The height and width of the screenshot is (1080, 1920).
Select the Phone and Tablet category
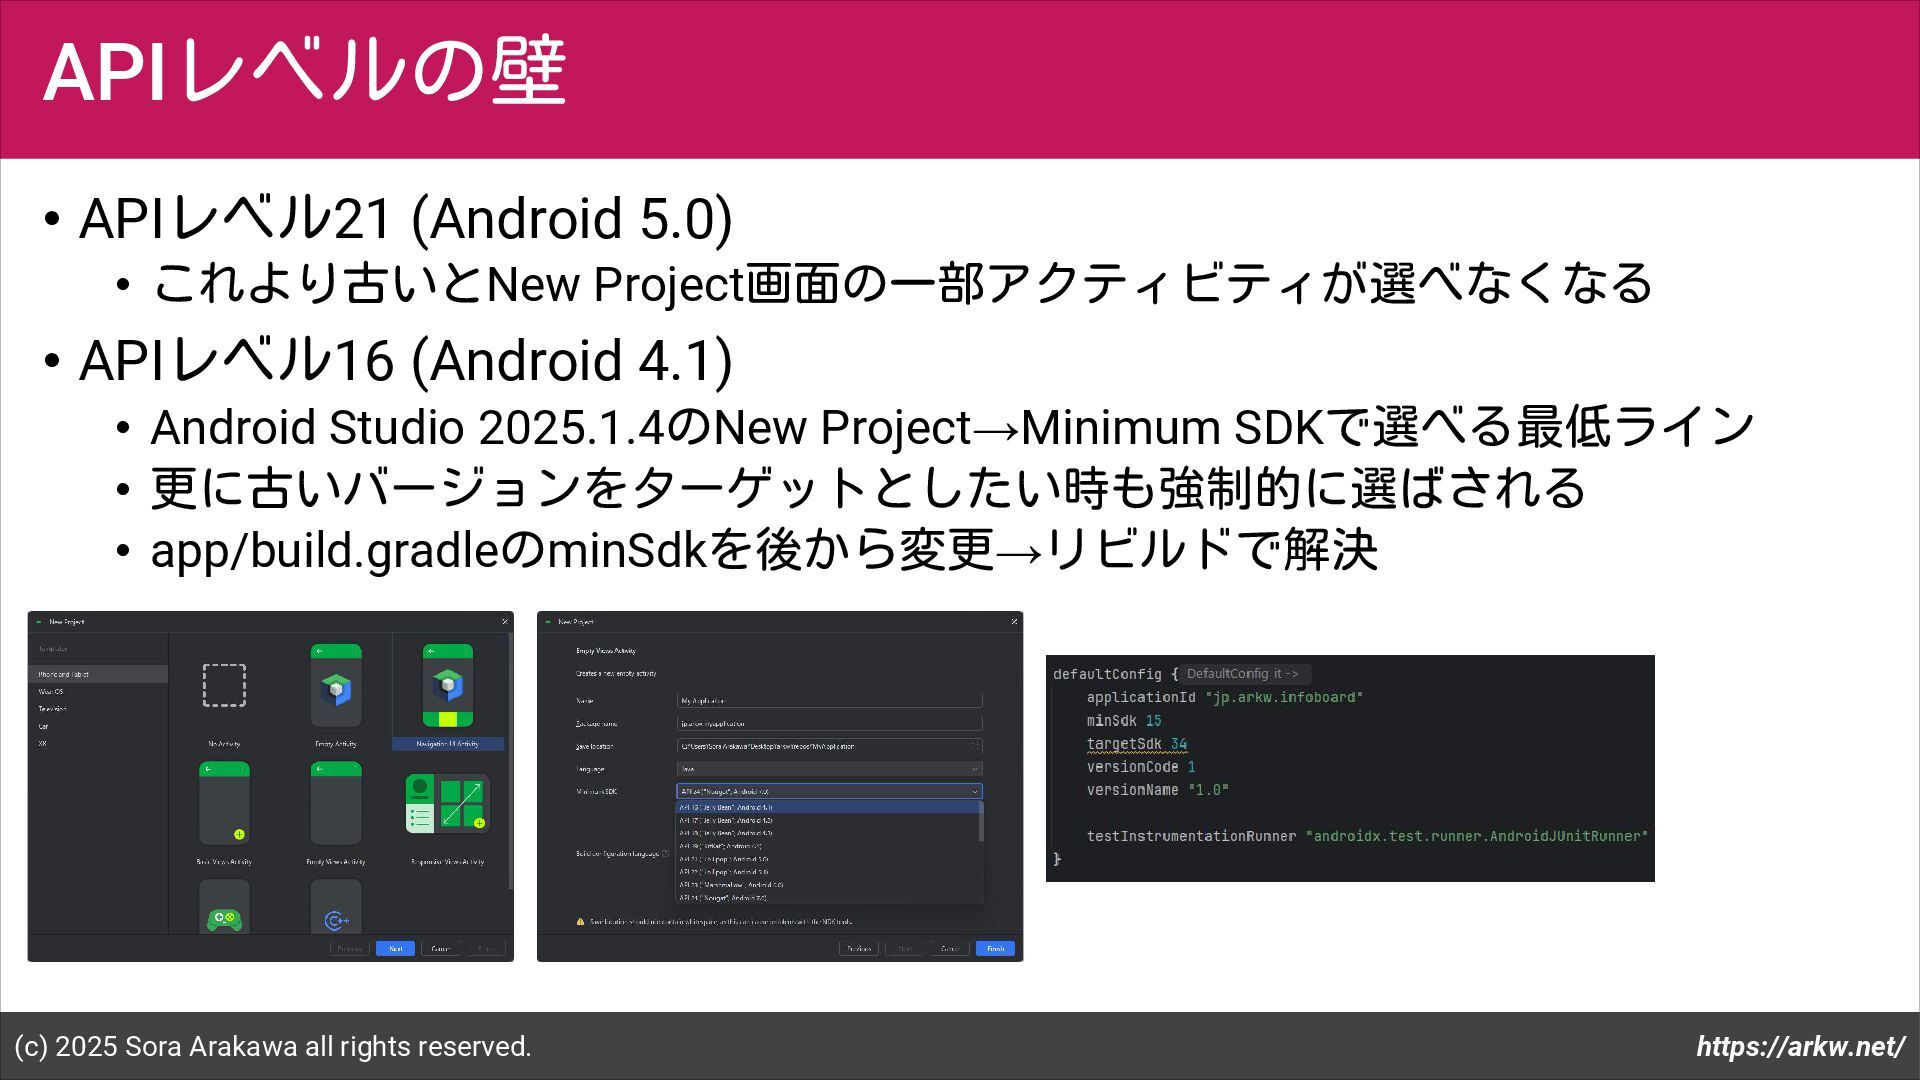point(64,675)
